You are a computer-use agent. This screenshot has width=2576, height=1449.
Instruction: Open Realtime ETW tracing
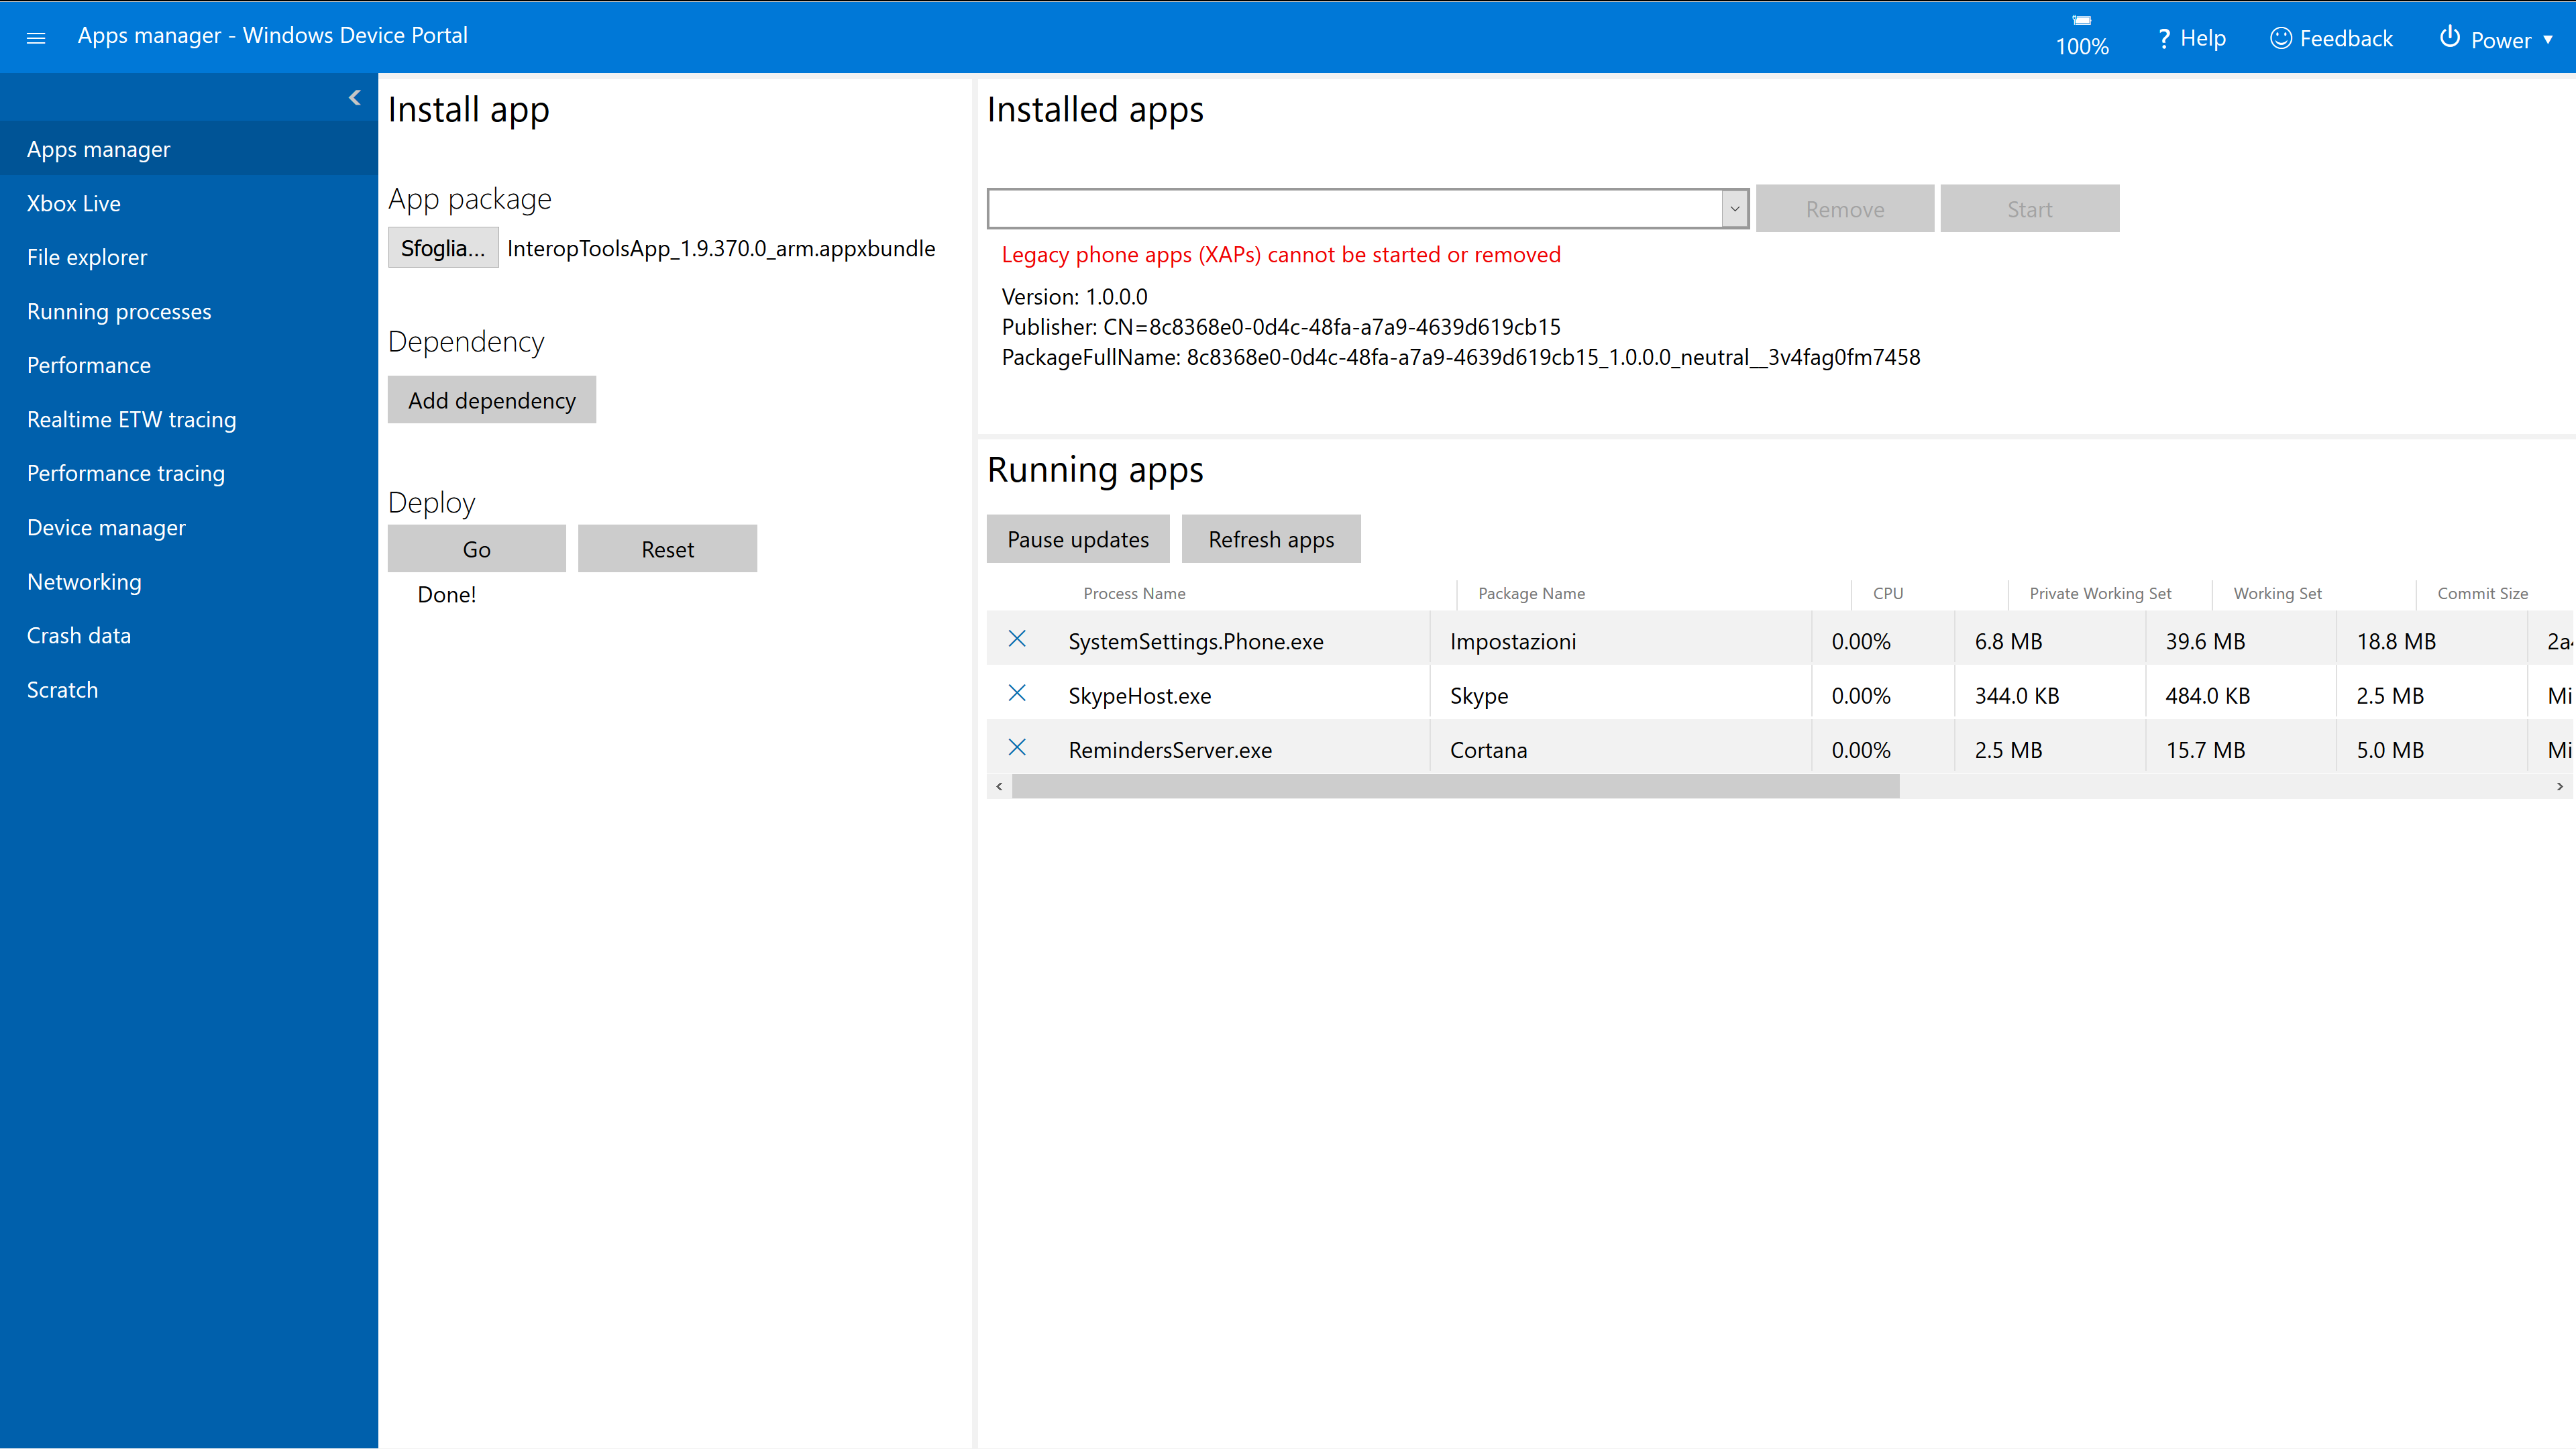coord(189,419)
